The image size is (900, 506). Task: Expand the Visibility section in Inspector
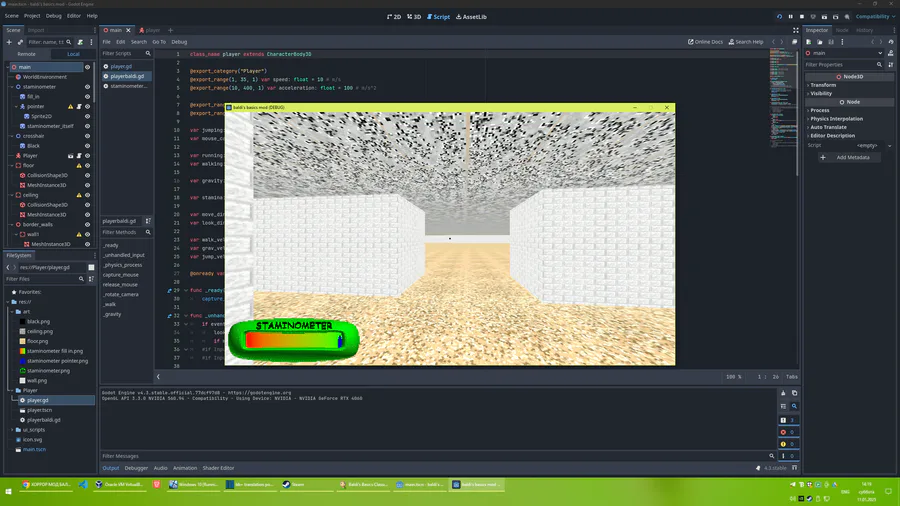820,94
